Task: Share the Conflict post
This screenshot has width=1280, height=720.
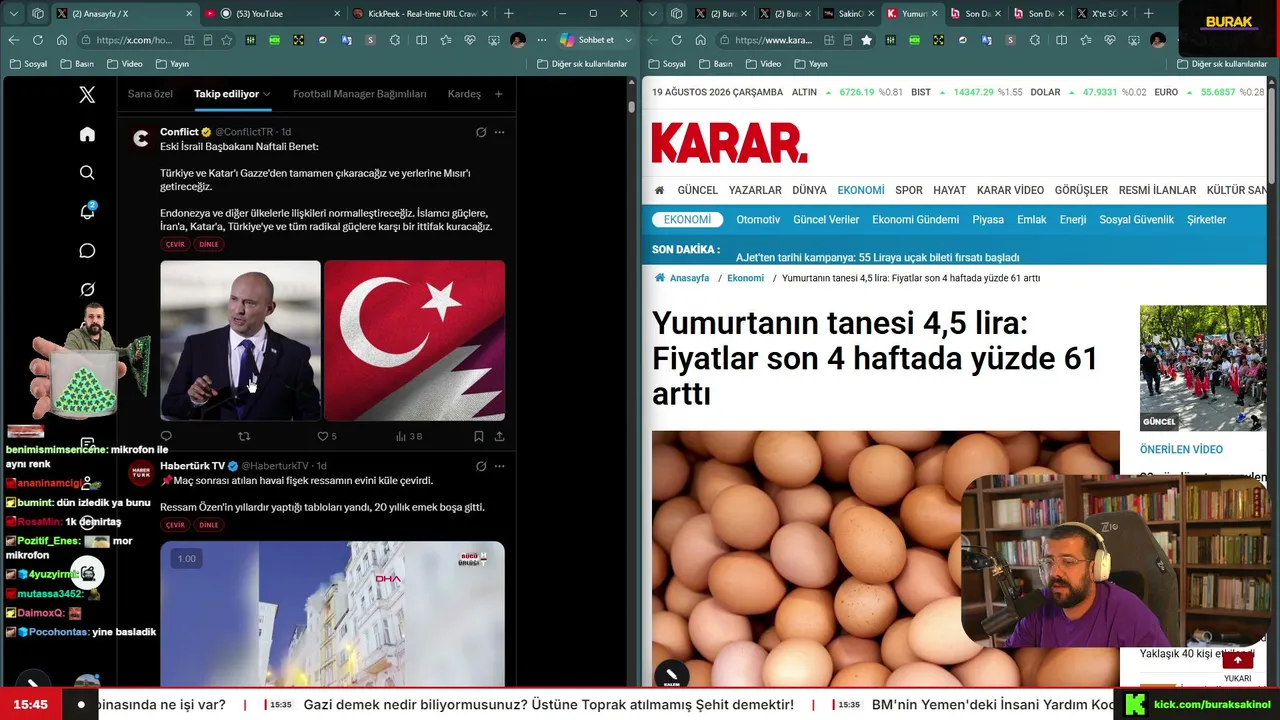Action: coord(499,436)
